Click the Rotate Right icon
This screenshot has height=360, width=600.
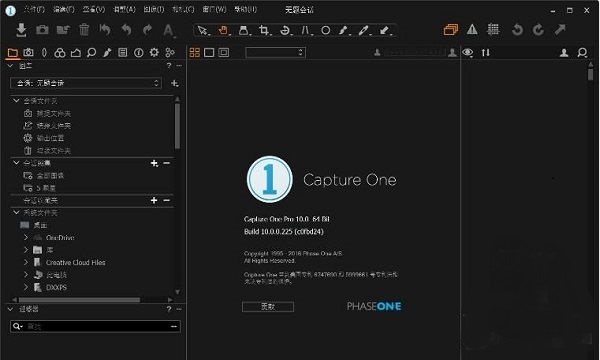click(x=538, y=30)
